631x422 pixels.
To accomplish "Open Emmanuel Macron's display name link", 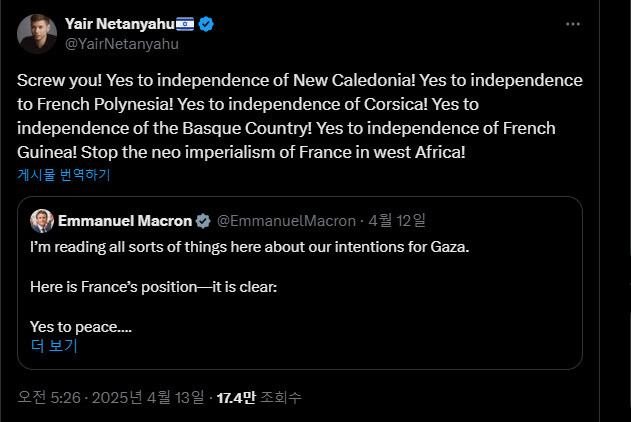I will [125, 220].
